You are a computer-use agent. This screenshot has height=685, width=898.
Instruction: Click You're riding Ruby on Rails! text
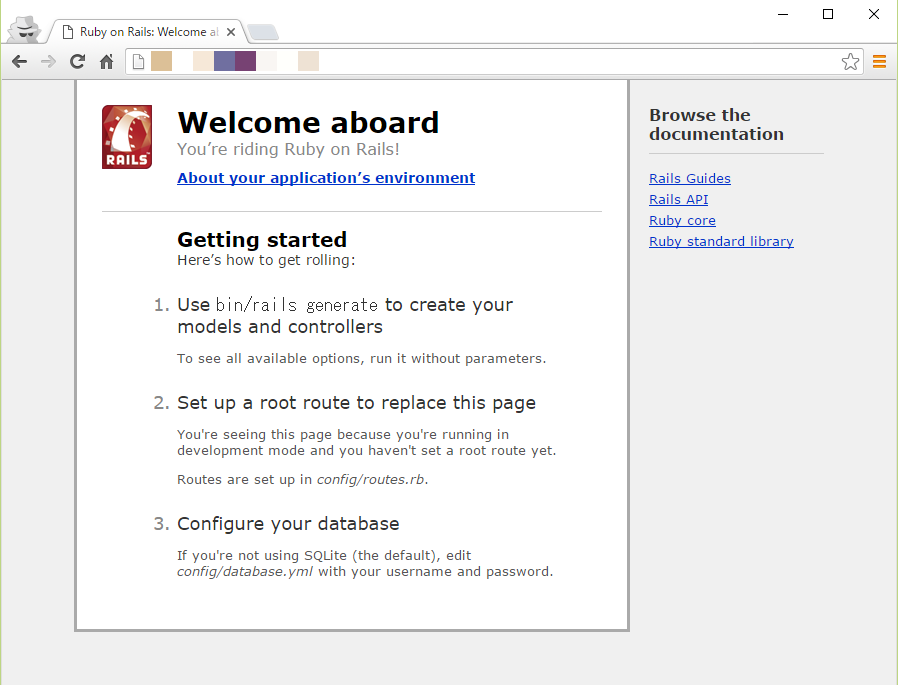tap(288, 149)
